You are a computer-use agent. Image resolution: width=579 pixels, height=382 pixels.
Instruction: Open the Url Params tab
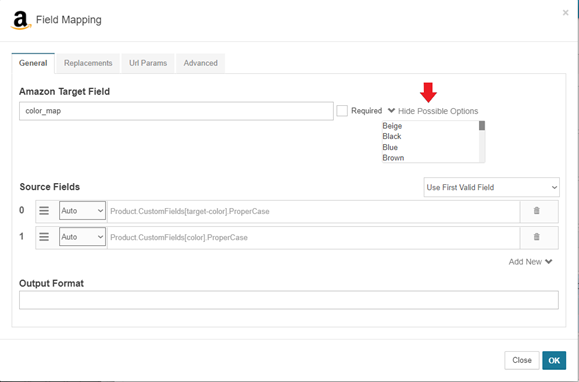(148, 63)
